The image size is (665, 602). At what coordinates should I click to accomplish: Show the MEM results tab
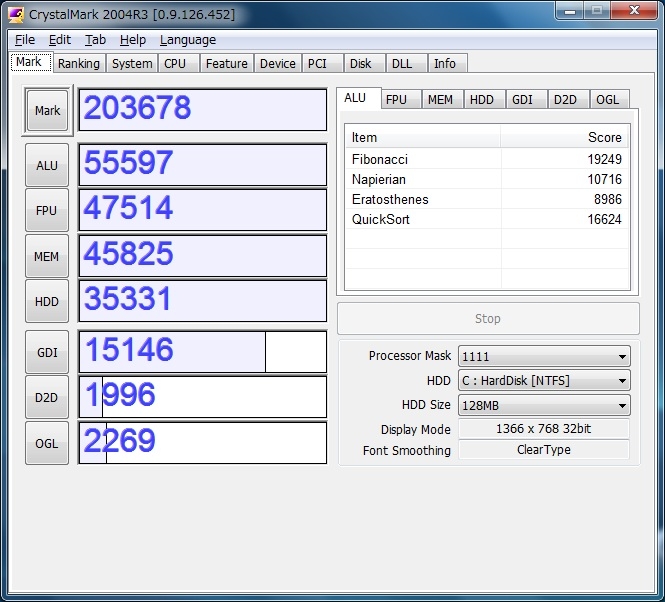point(440,99)
